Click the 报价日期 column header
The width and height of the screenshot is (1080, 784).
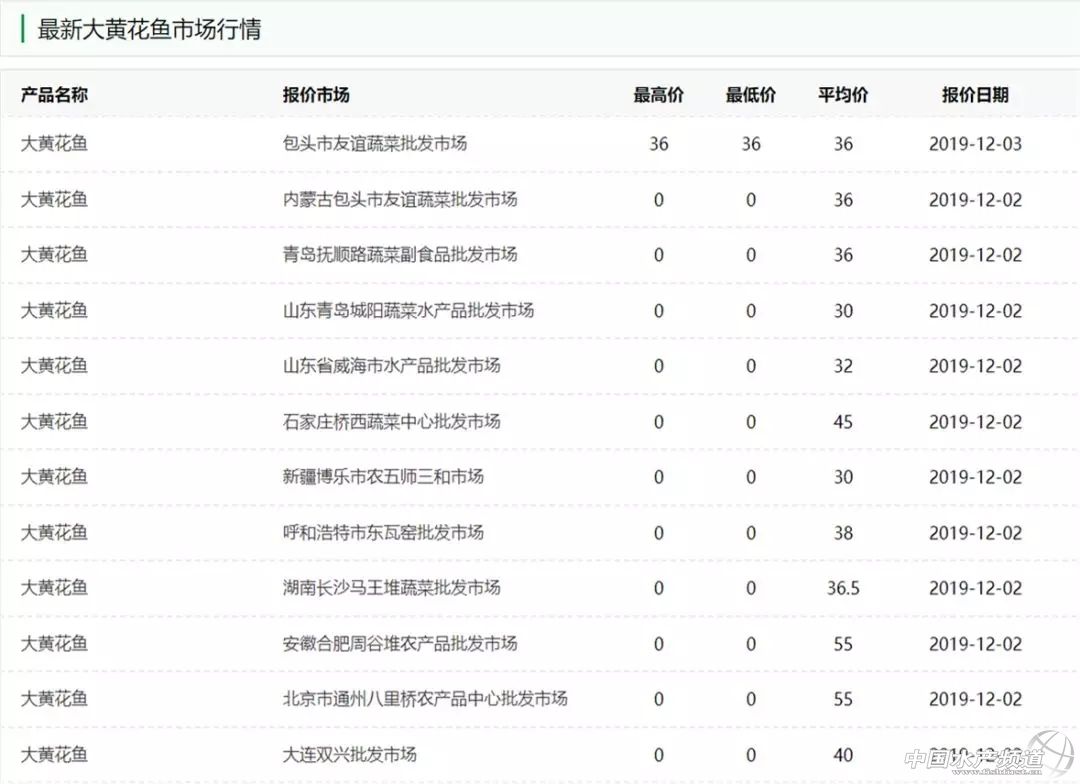[975, 95]
